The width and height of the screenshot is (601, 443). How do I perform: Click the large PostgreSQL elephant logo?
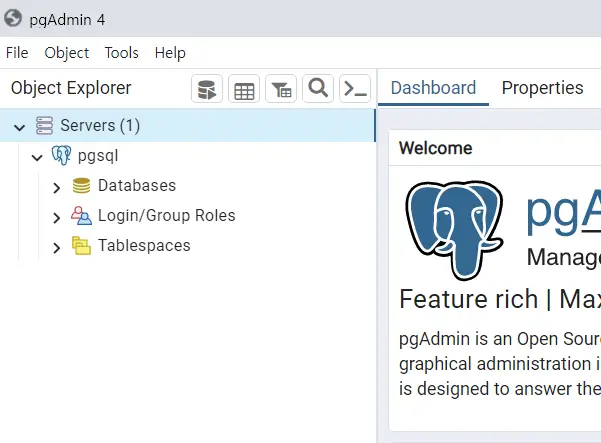tap(454, 230)
